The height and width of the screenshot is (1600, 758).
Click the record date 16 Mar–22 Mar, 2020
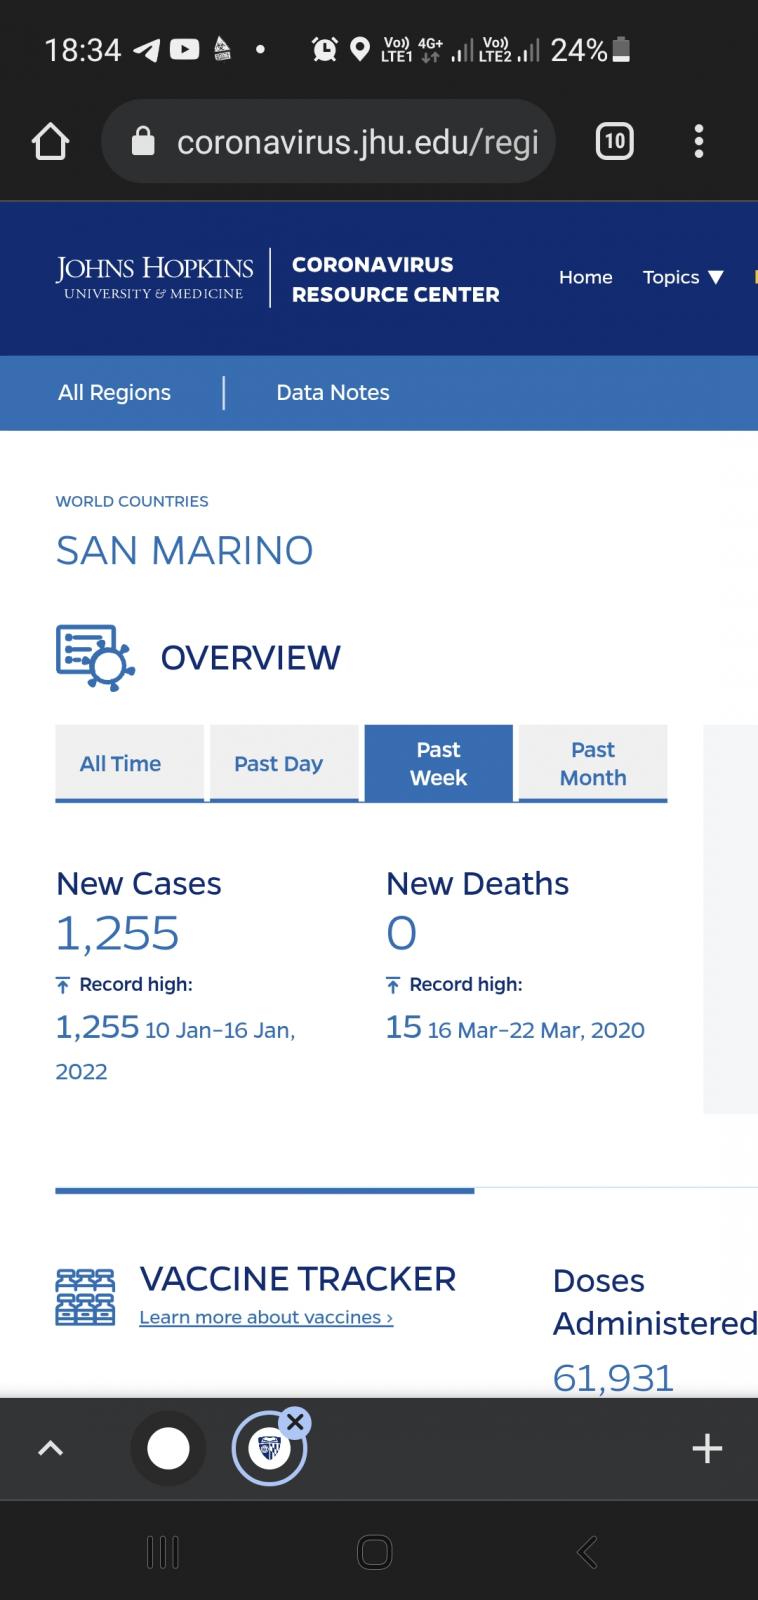pyautogui.click(x=536, y=1030)
